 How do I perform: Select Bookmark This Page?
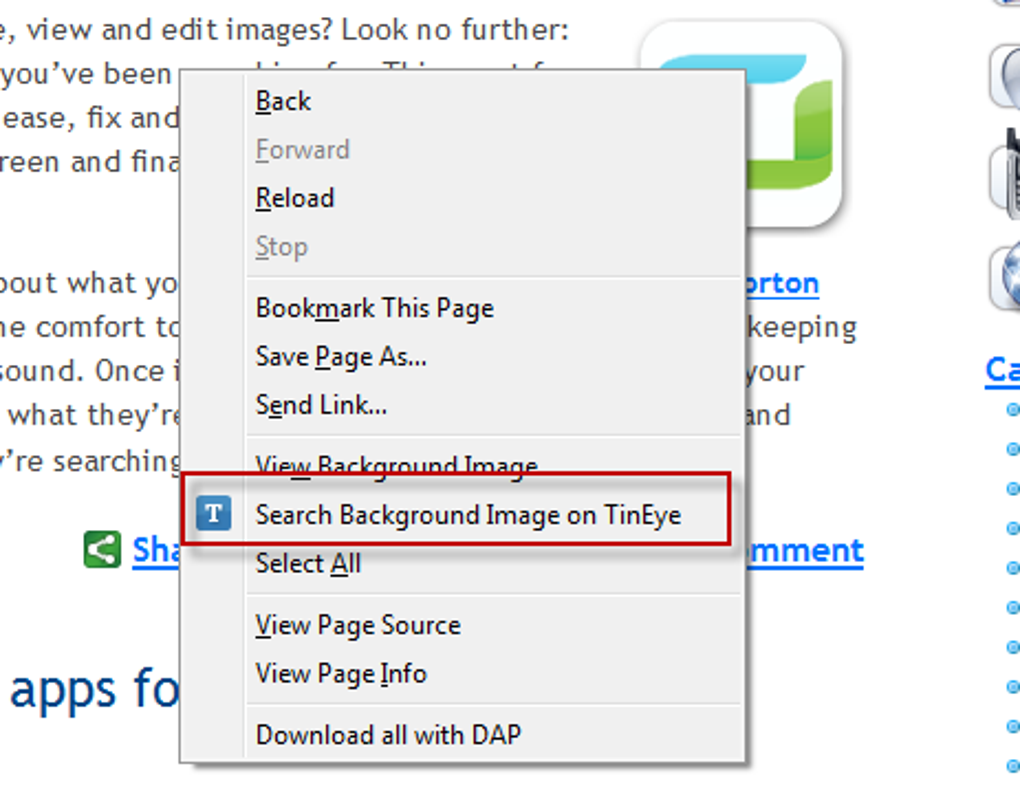tap(374, 308)
